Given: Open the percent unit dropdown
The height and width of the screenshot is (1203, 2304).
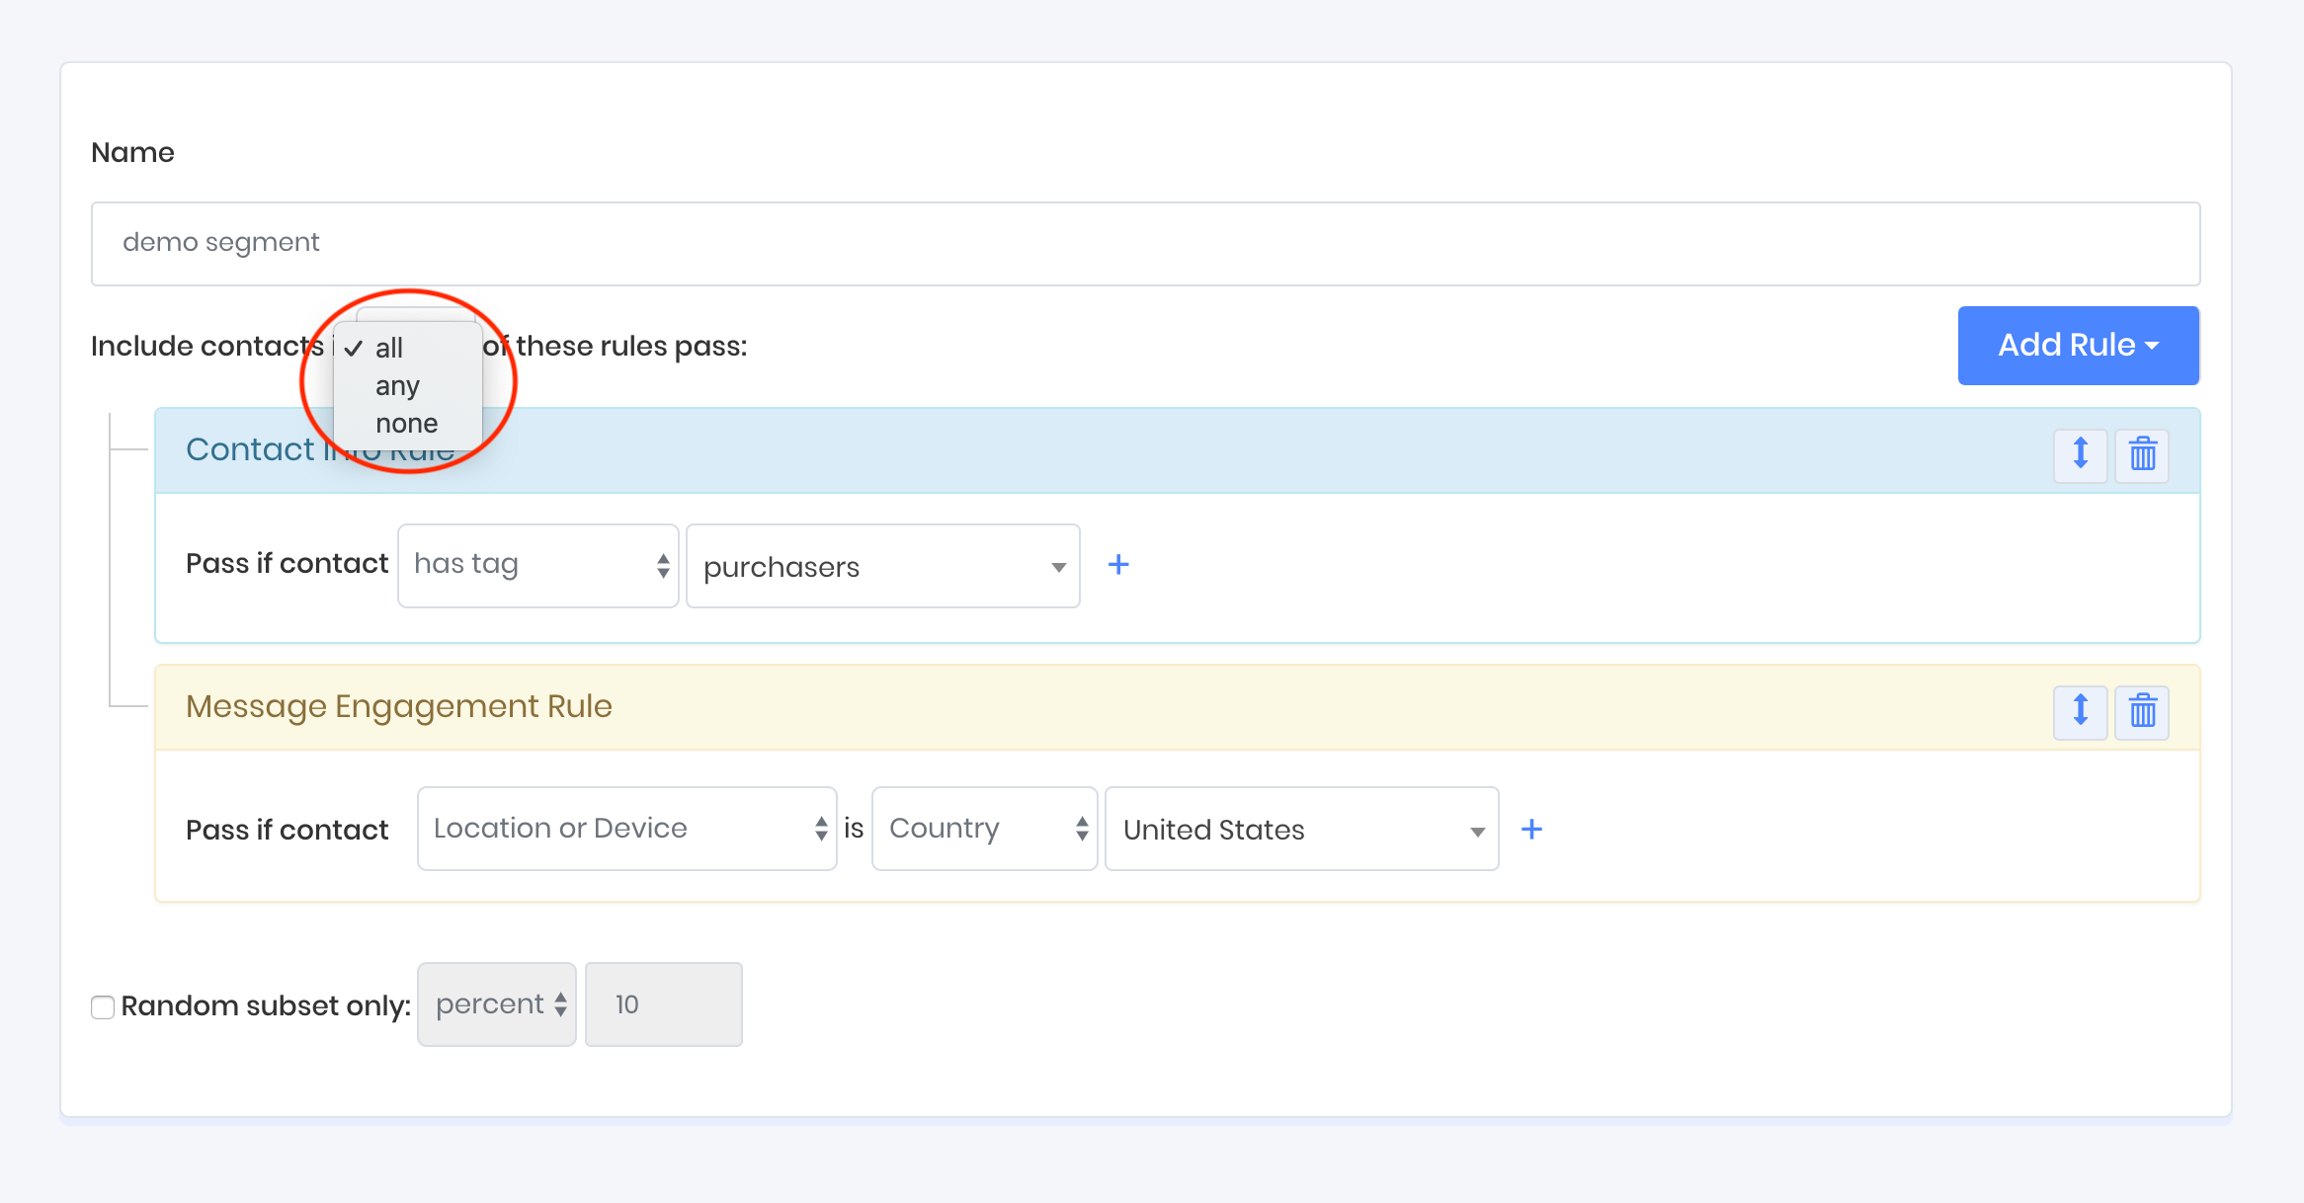Looking at the screenshot, I should [497, 1004].
